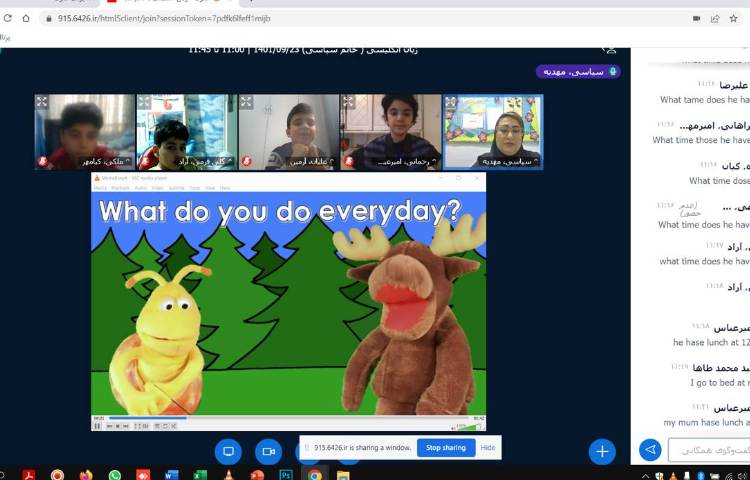Screen dimensions: 750x480
Task: Expand the teacher's webcam tile to fullscreen
Action: point(450,102)
